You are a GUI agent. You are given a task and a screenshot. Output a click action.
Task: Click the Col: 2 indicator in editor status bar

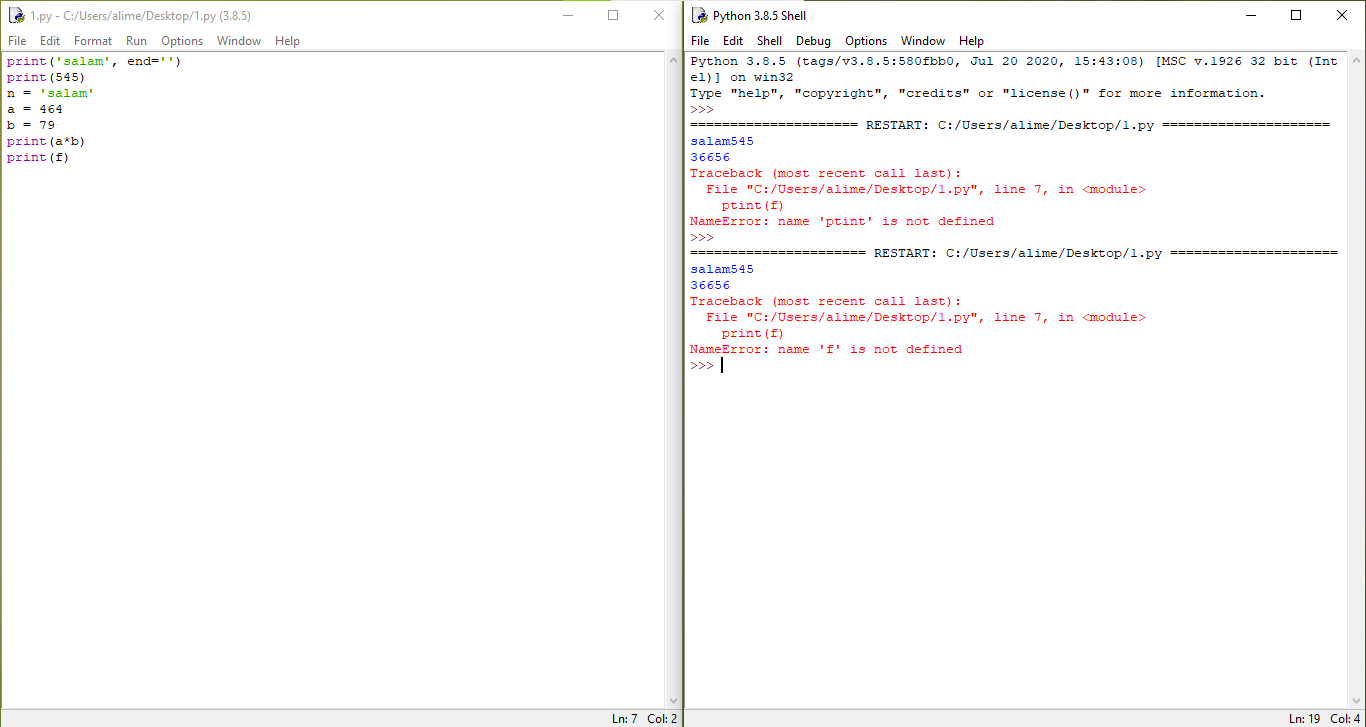(x=662, y=718)
